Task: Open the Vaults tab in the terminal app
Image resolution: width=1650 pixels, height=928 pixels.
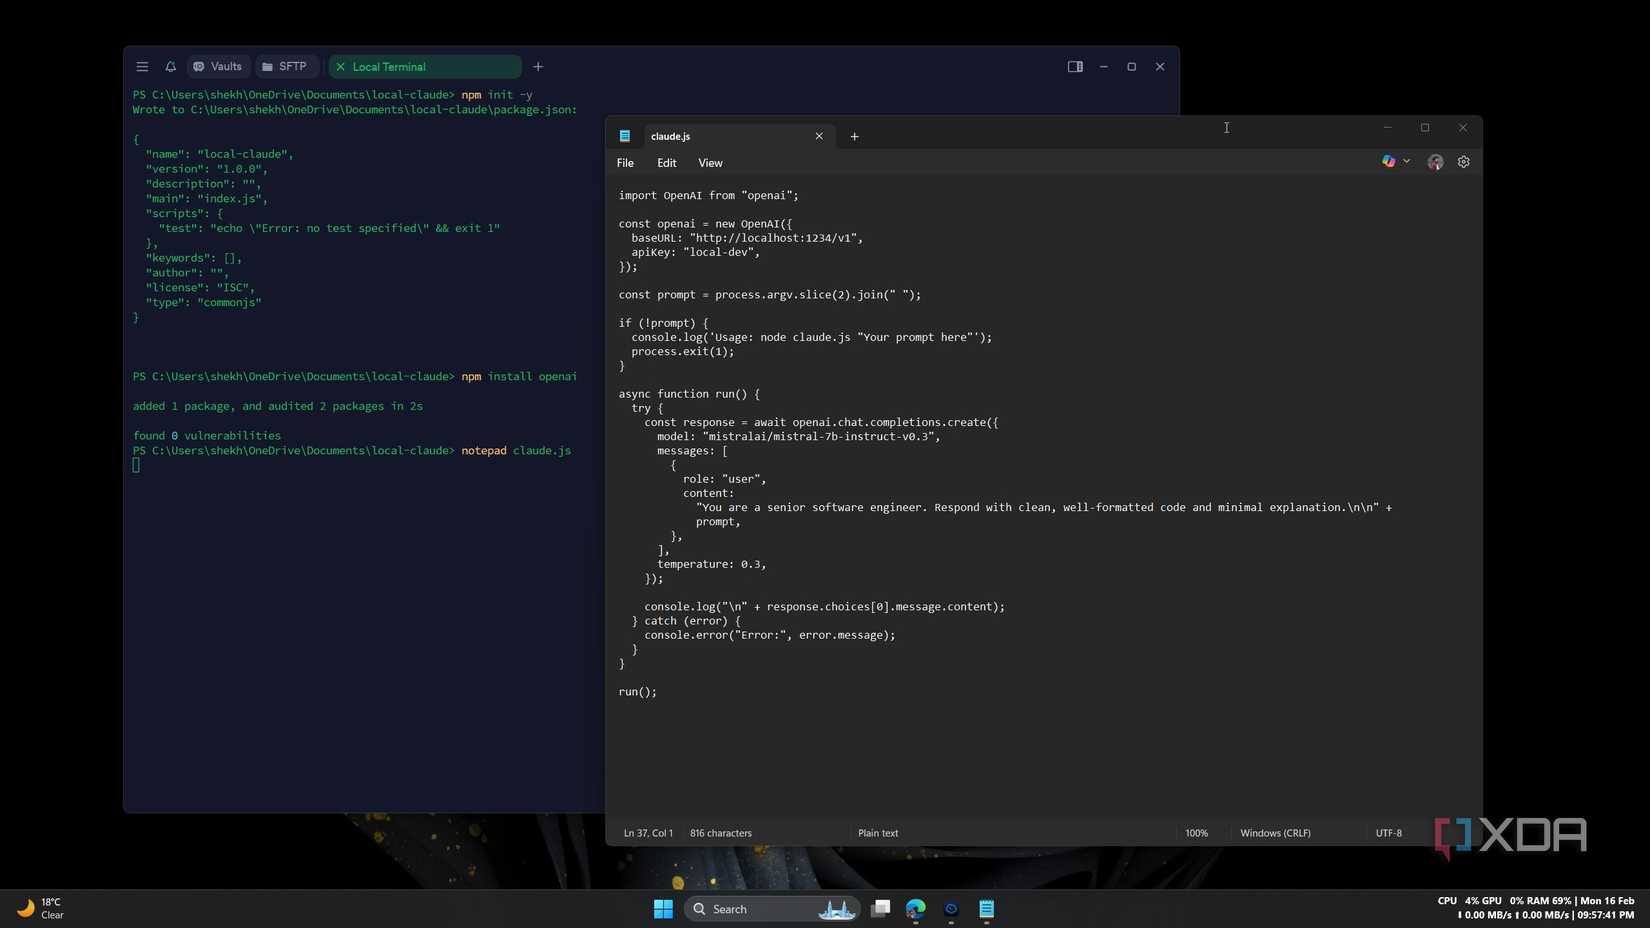Action: 218,67
